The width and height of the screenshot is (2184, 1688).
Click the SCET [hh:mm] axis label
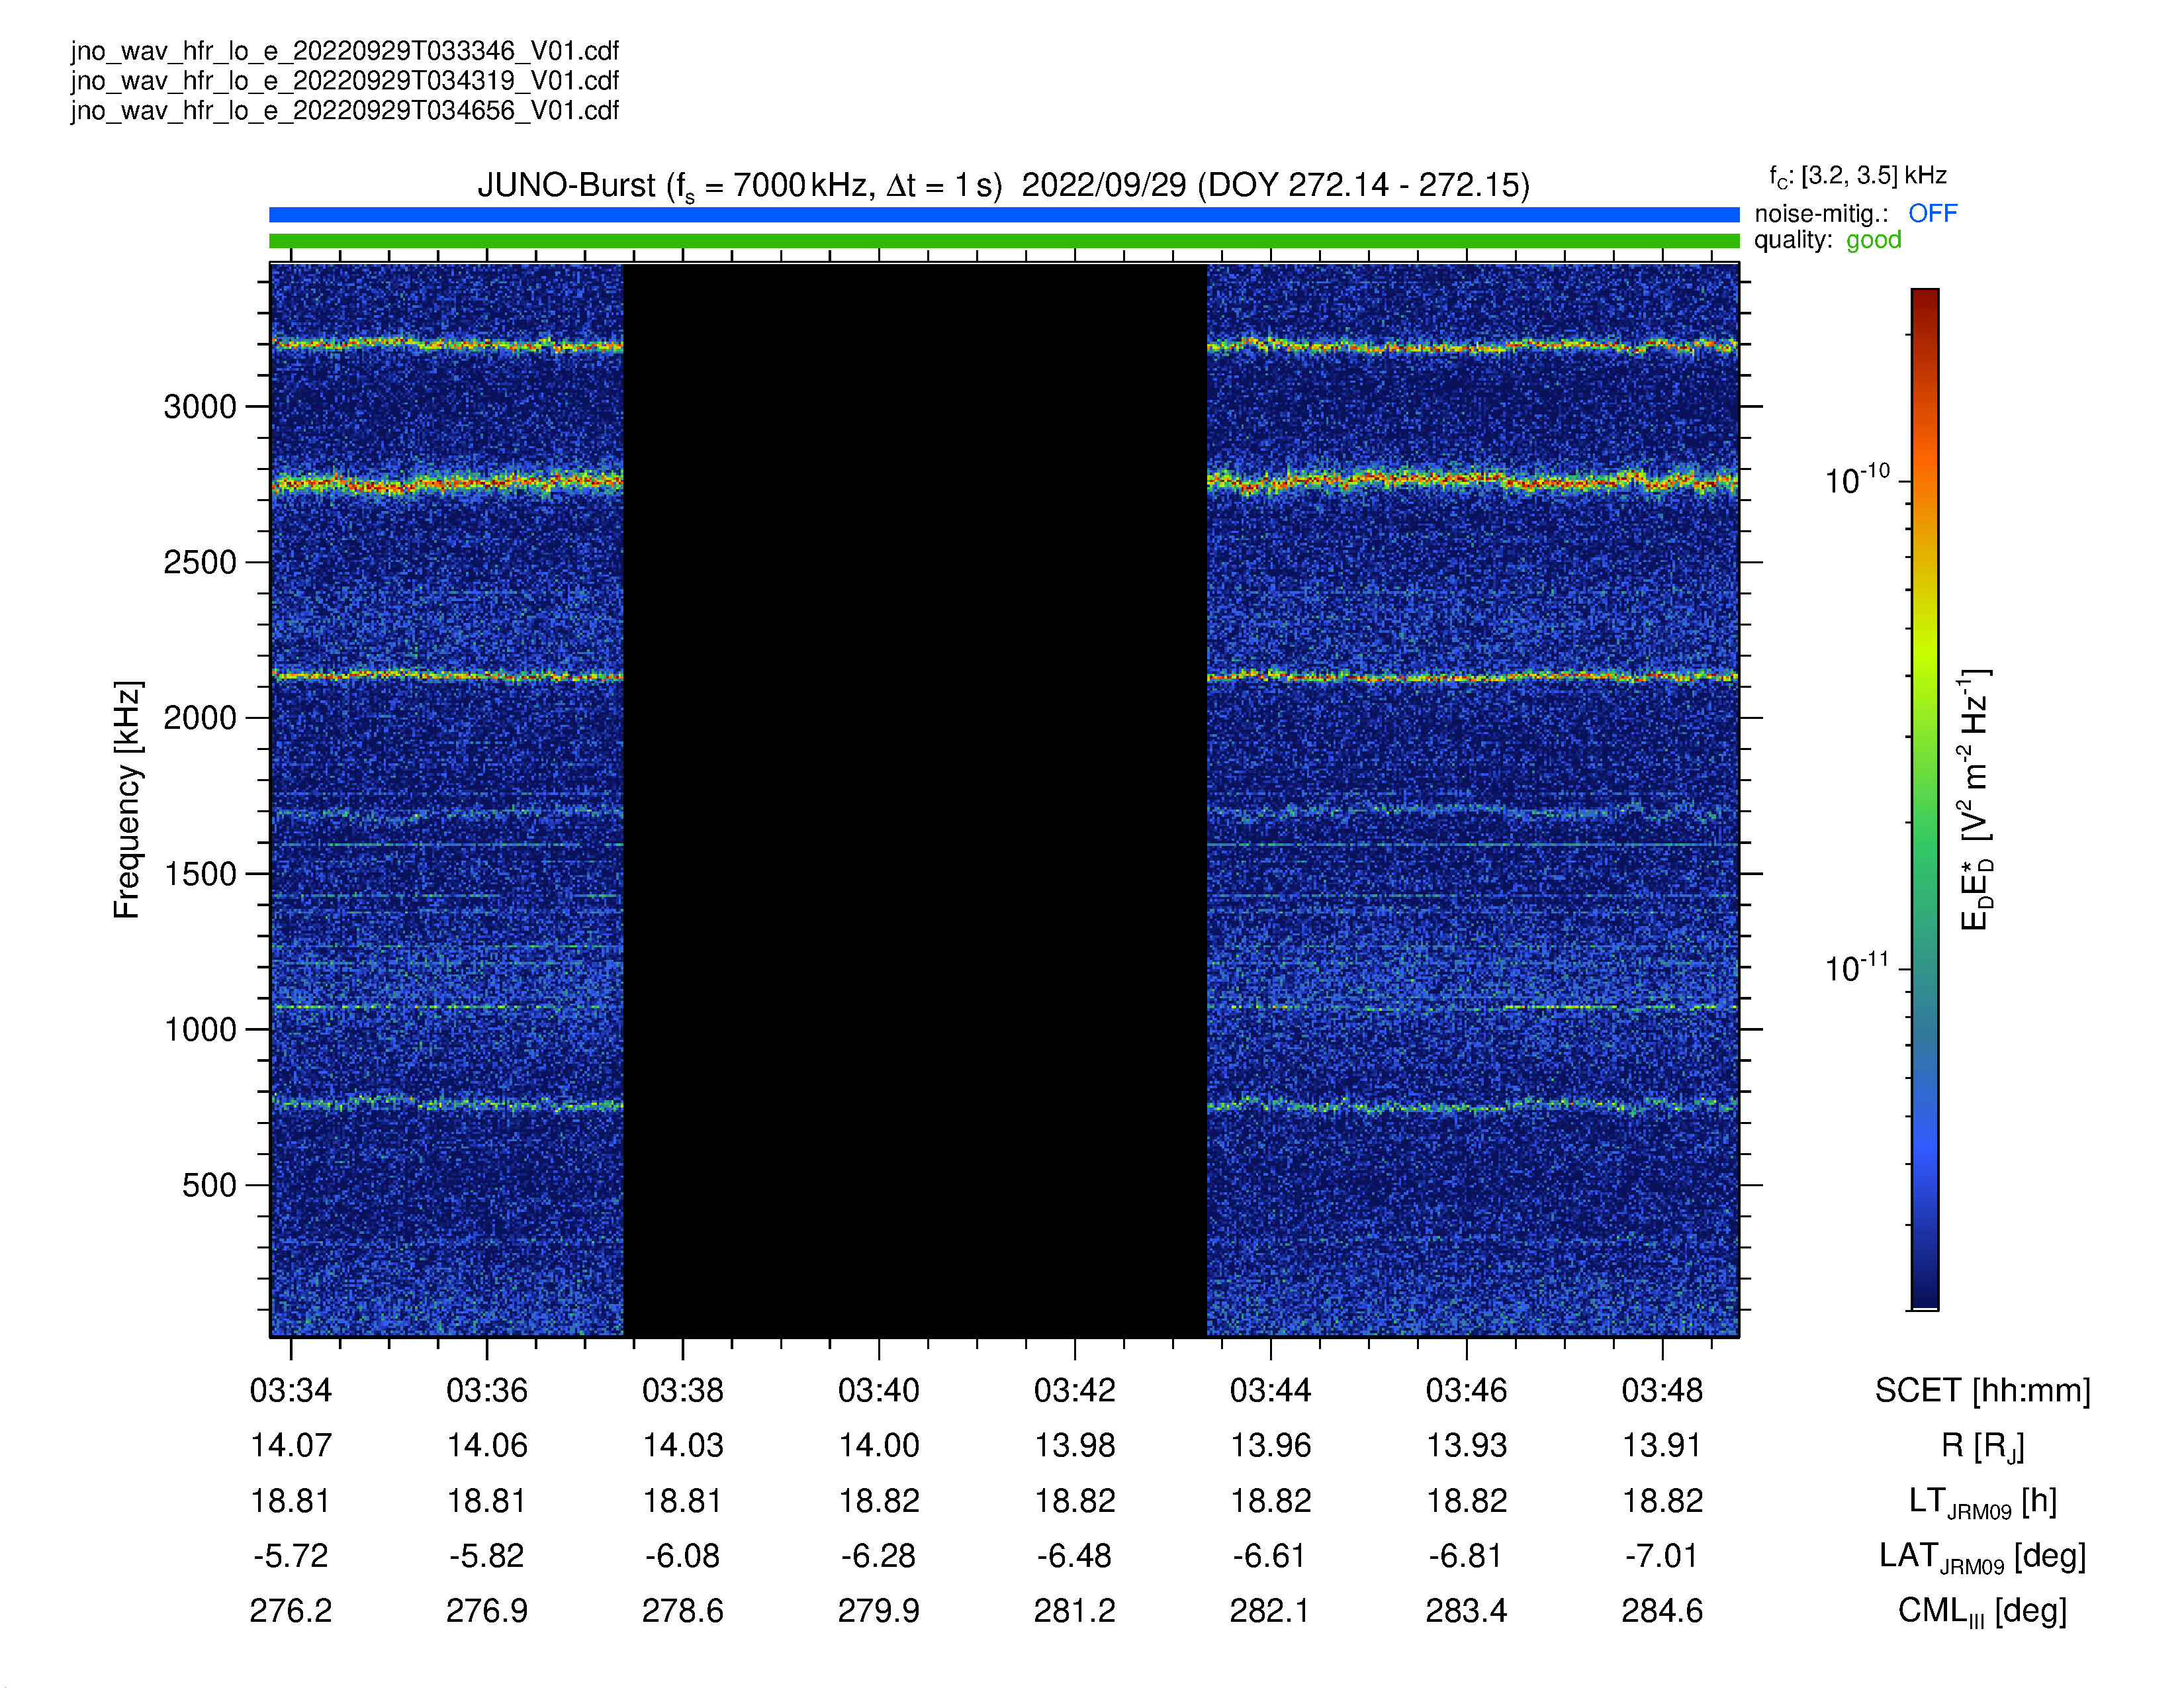click(1982, 1390)
